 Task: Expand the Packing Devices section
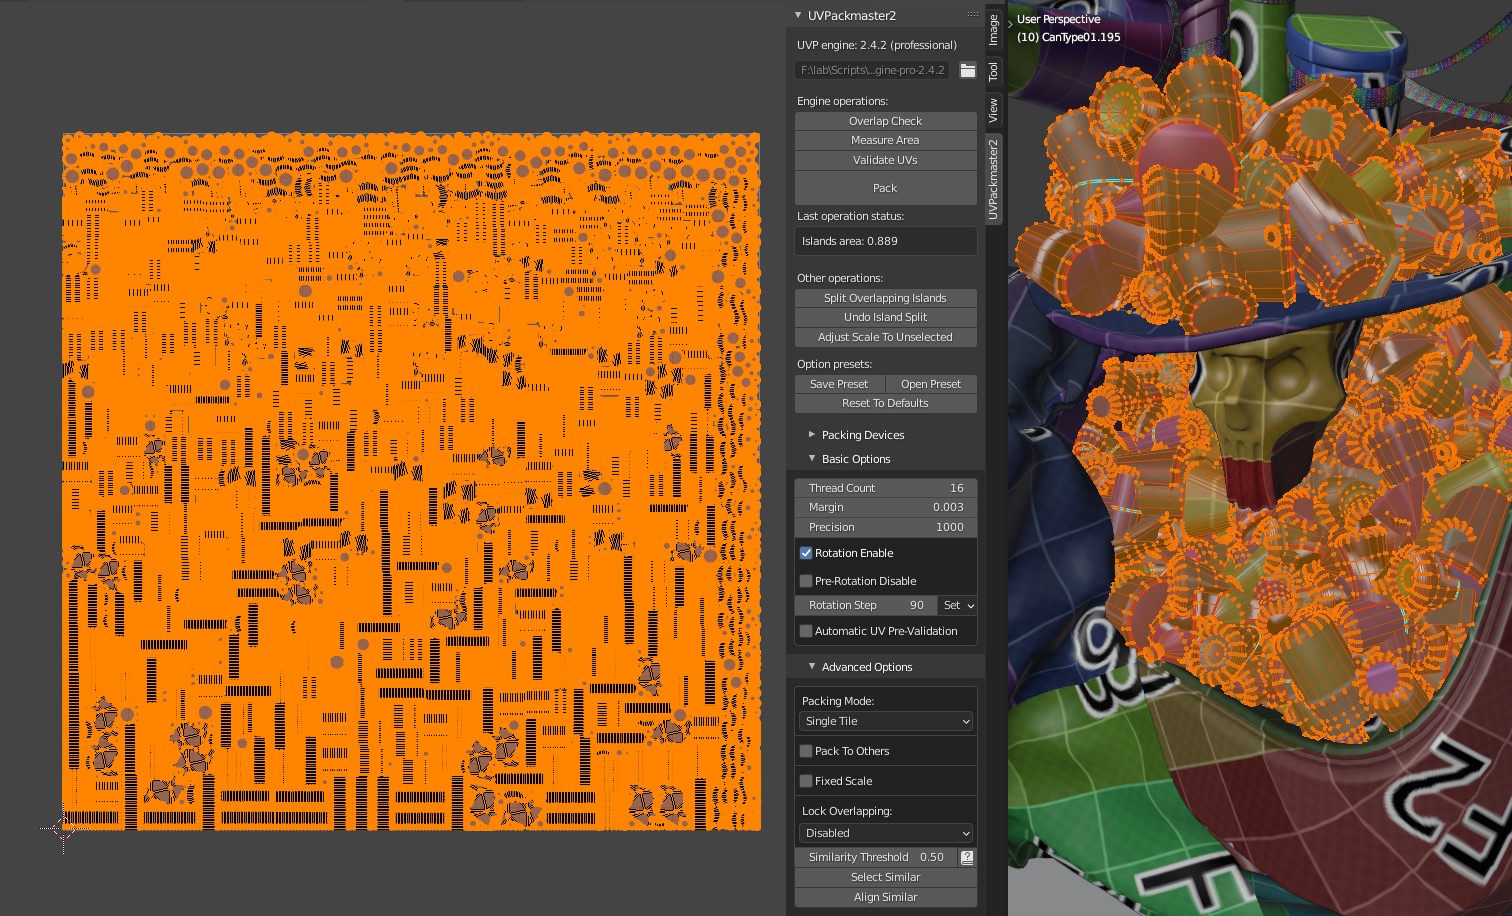pyautogui.click(x=812, y=435)
